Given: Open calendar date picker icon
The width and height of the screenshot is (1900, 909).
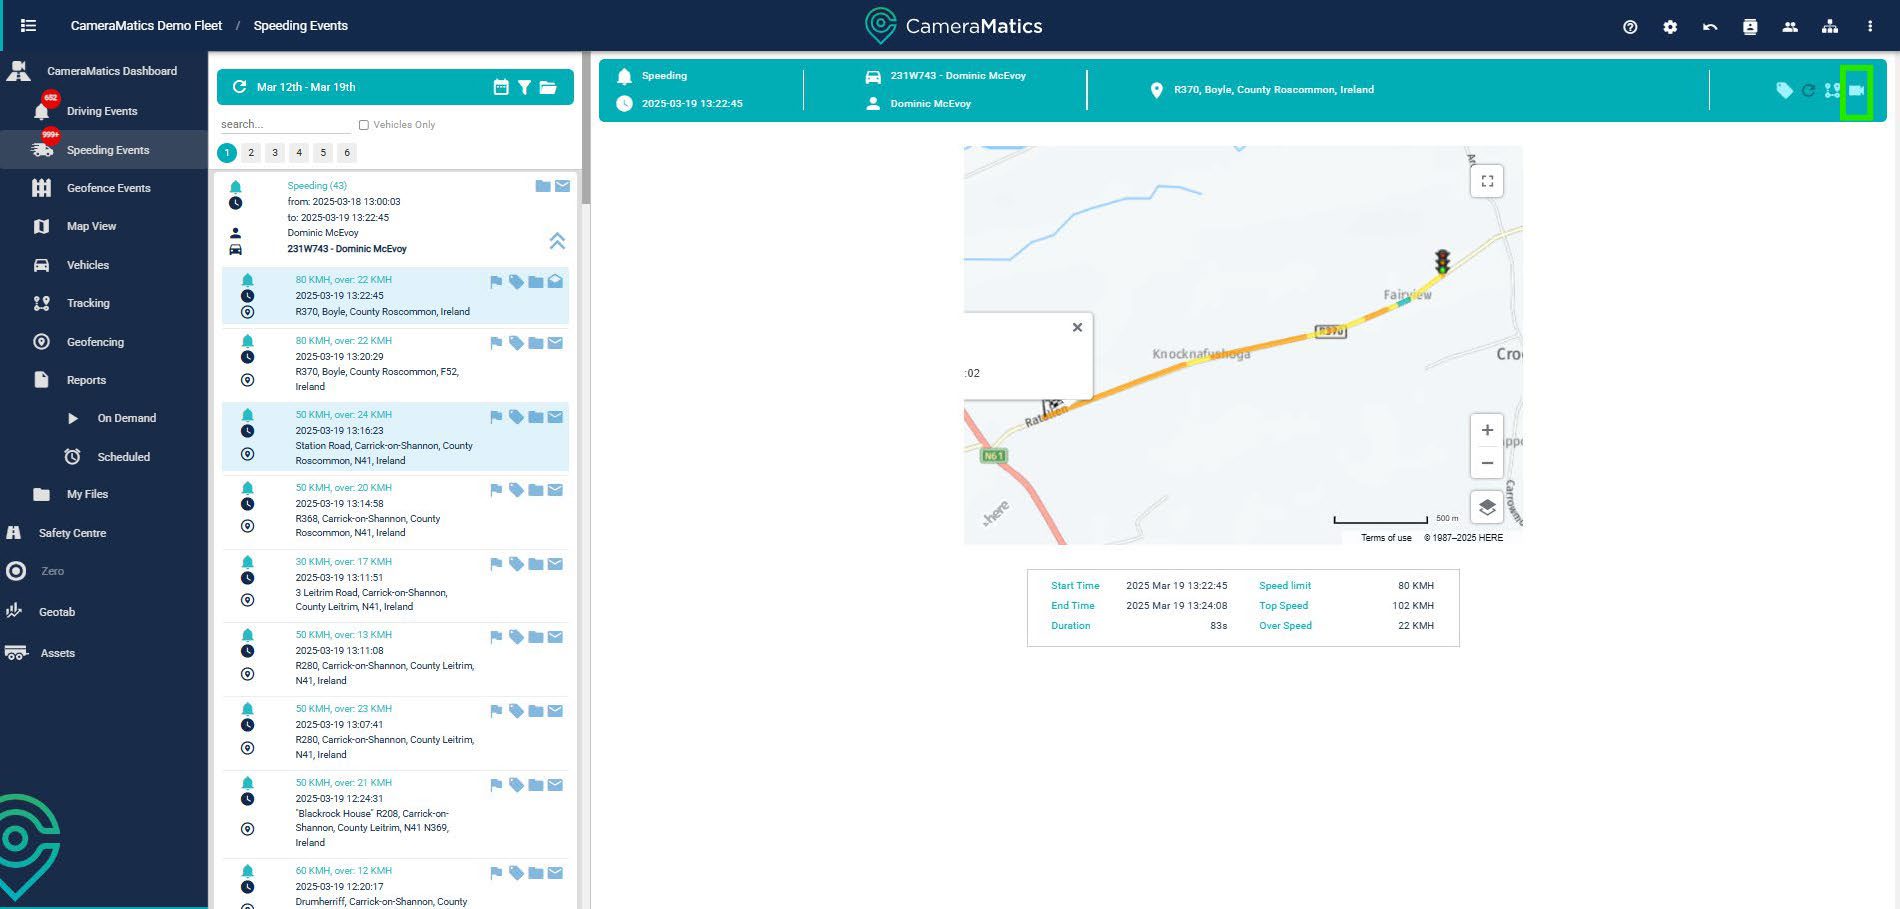Looking at the screenshot, I should (501, 87).
